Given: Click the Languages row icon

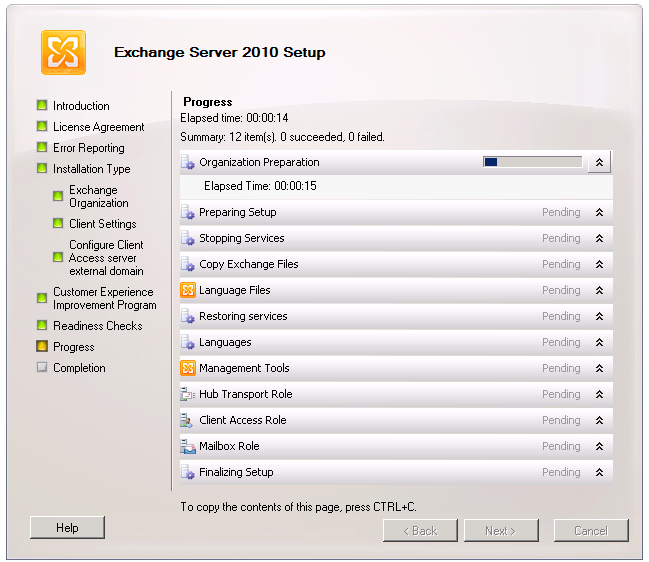Looking at the screenshot, I should 187,342.
